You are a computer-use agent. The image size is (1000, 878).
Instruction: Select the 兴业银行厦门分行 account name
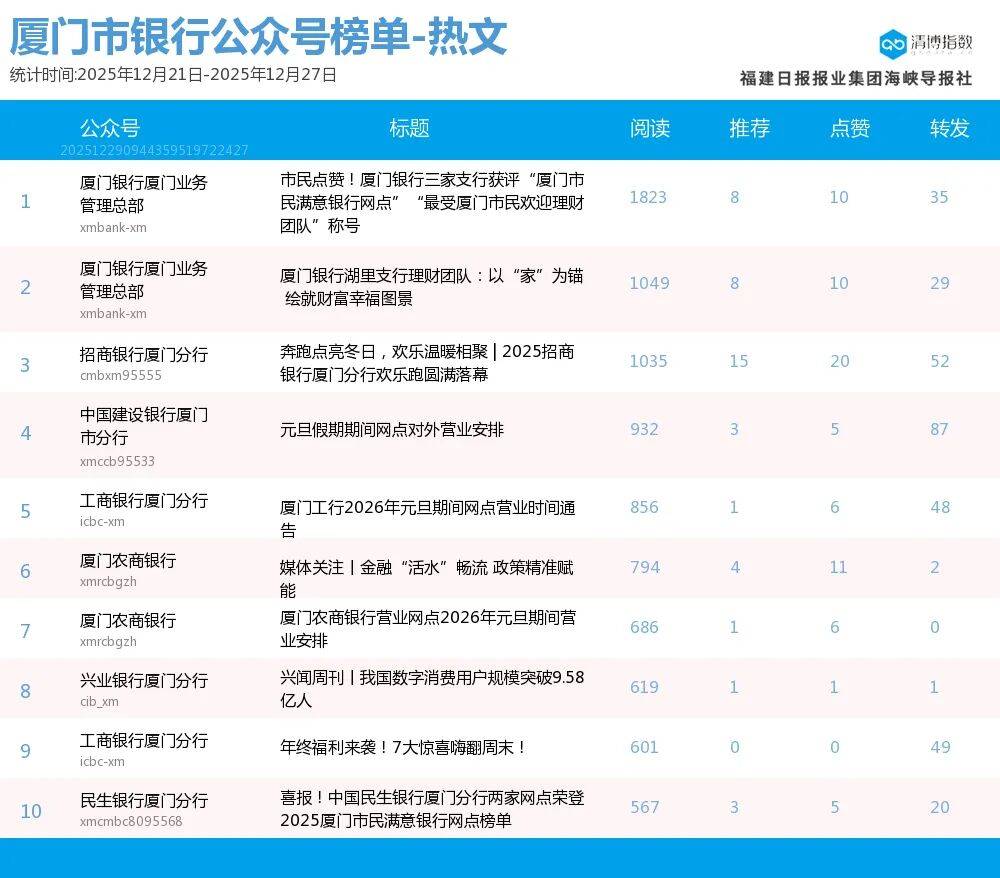pos(144,681)
